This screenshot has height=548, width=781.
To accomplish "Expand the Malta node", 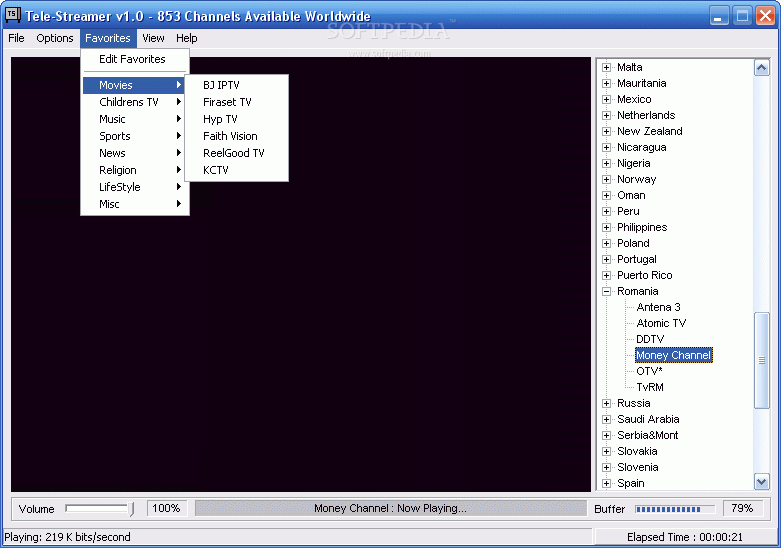I will 606,68.
